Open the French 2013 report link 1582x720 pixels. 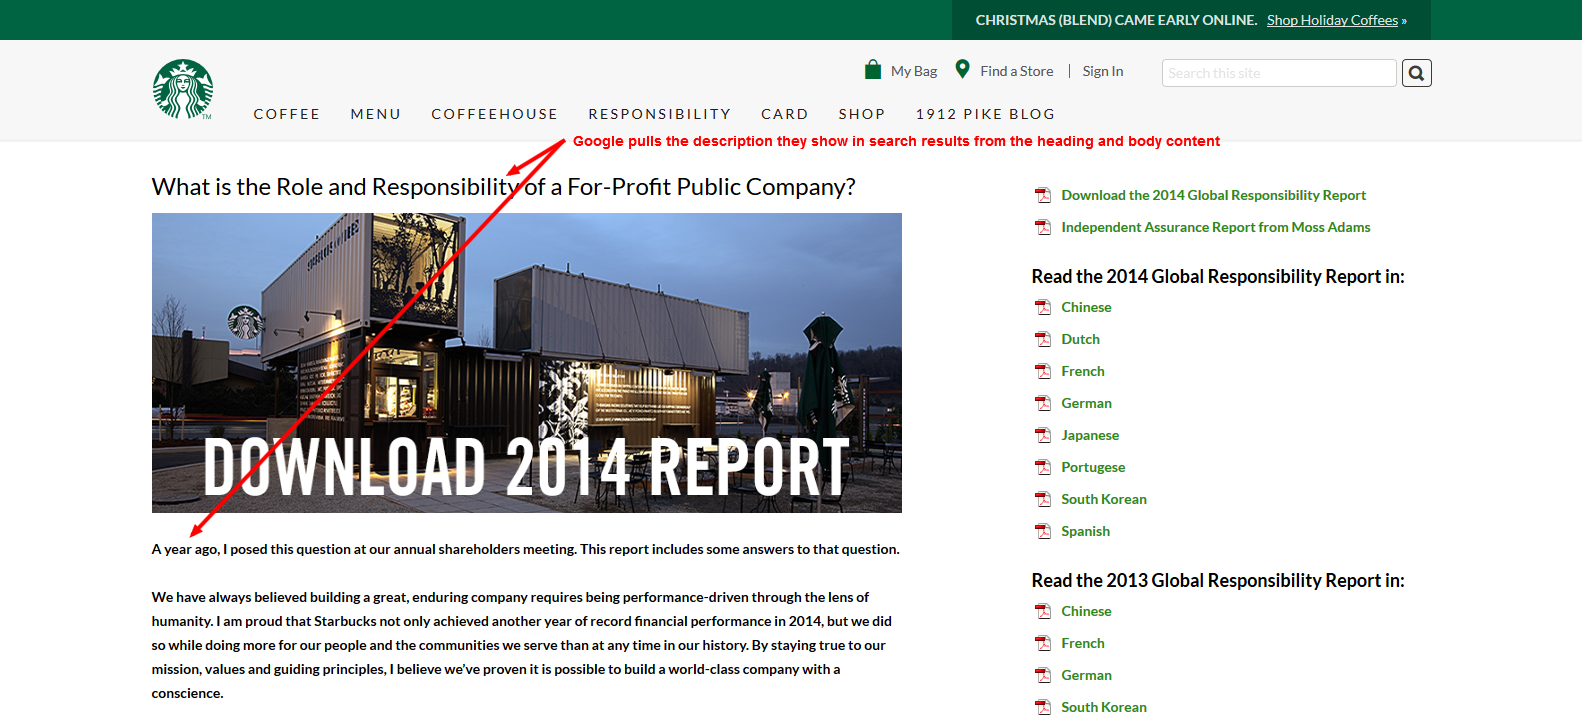pos(1083,643)
